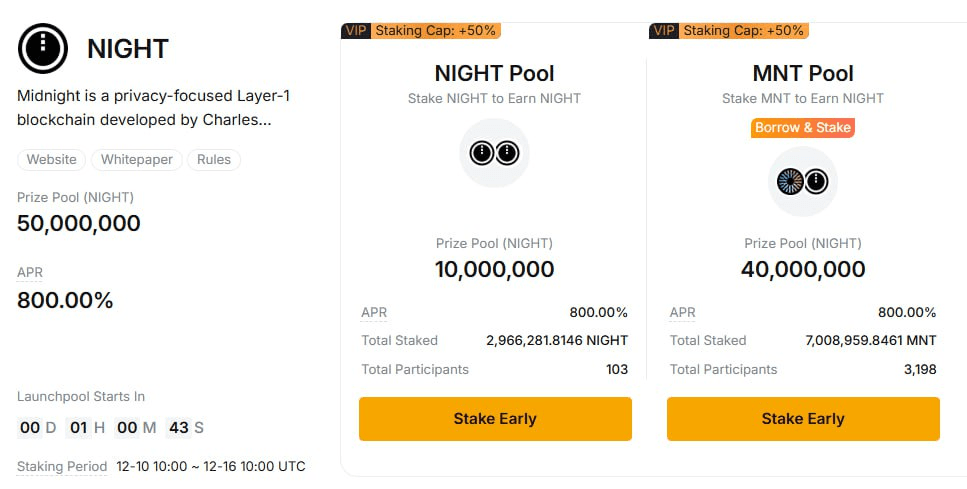Click the MNT Pool title
The image size is (967, 489).
(x=802, y=73)
